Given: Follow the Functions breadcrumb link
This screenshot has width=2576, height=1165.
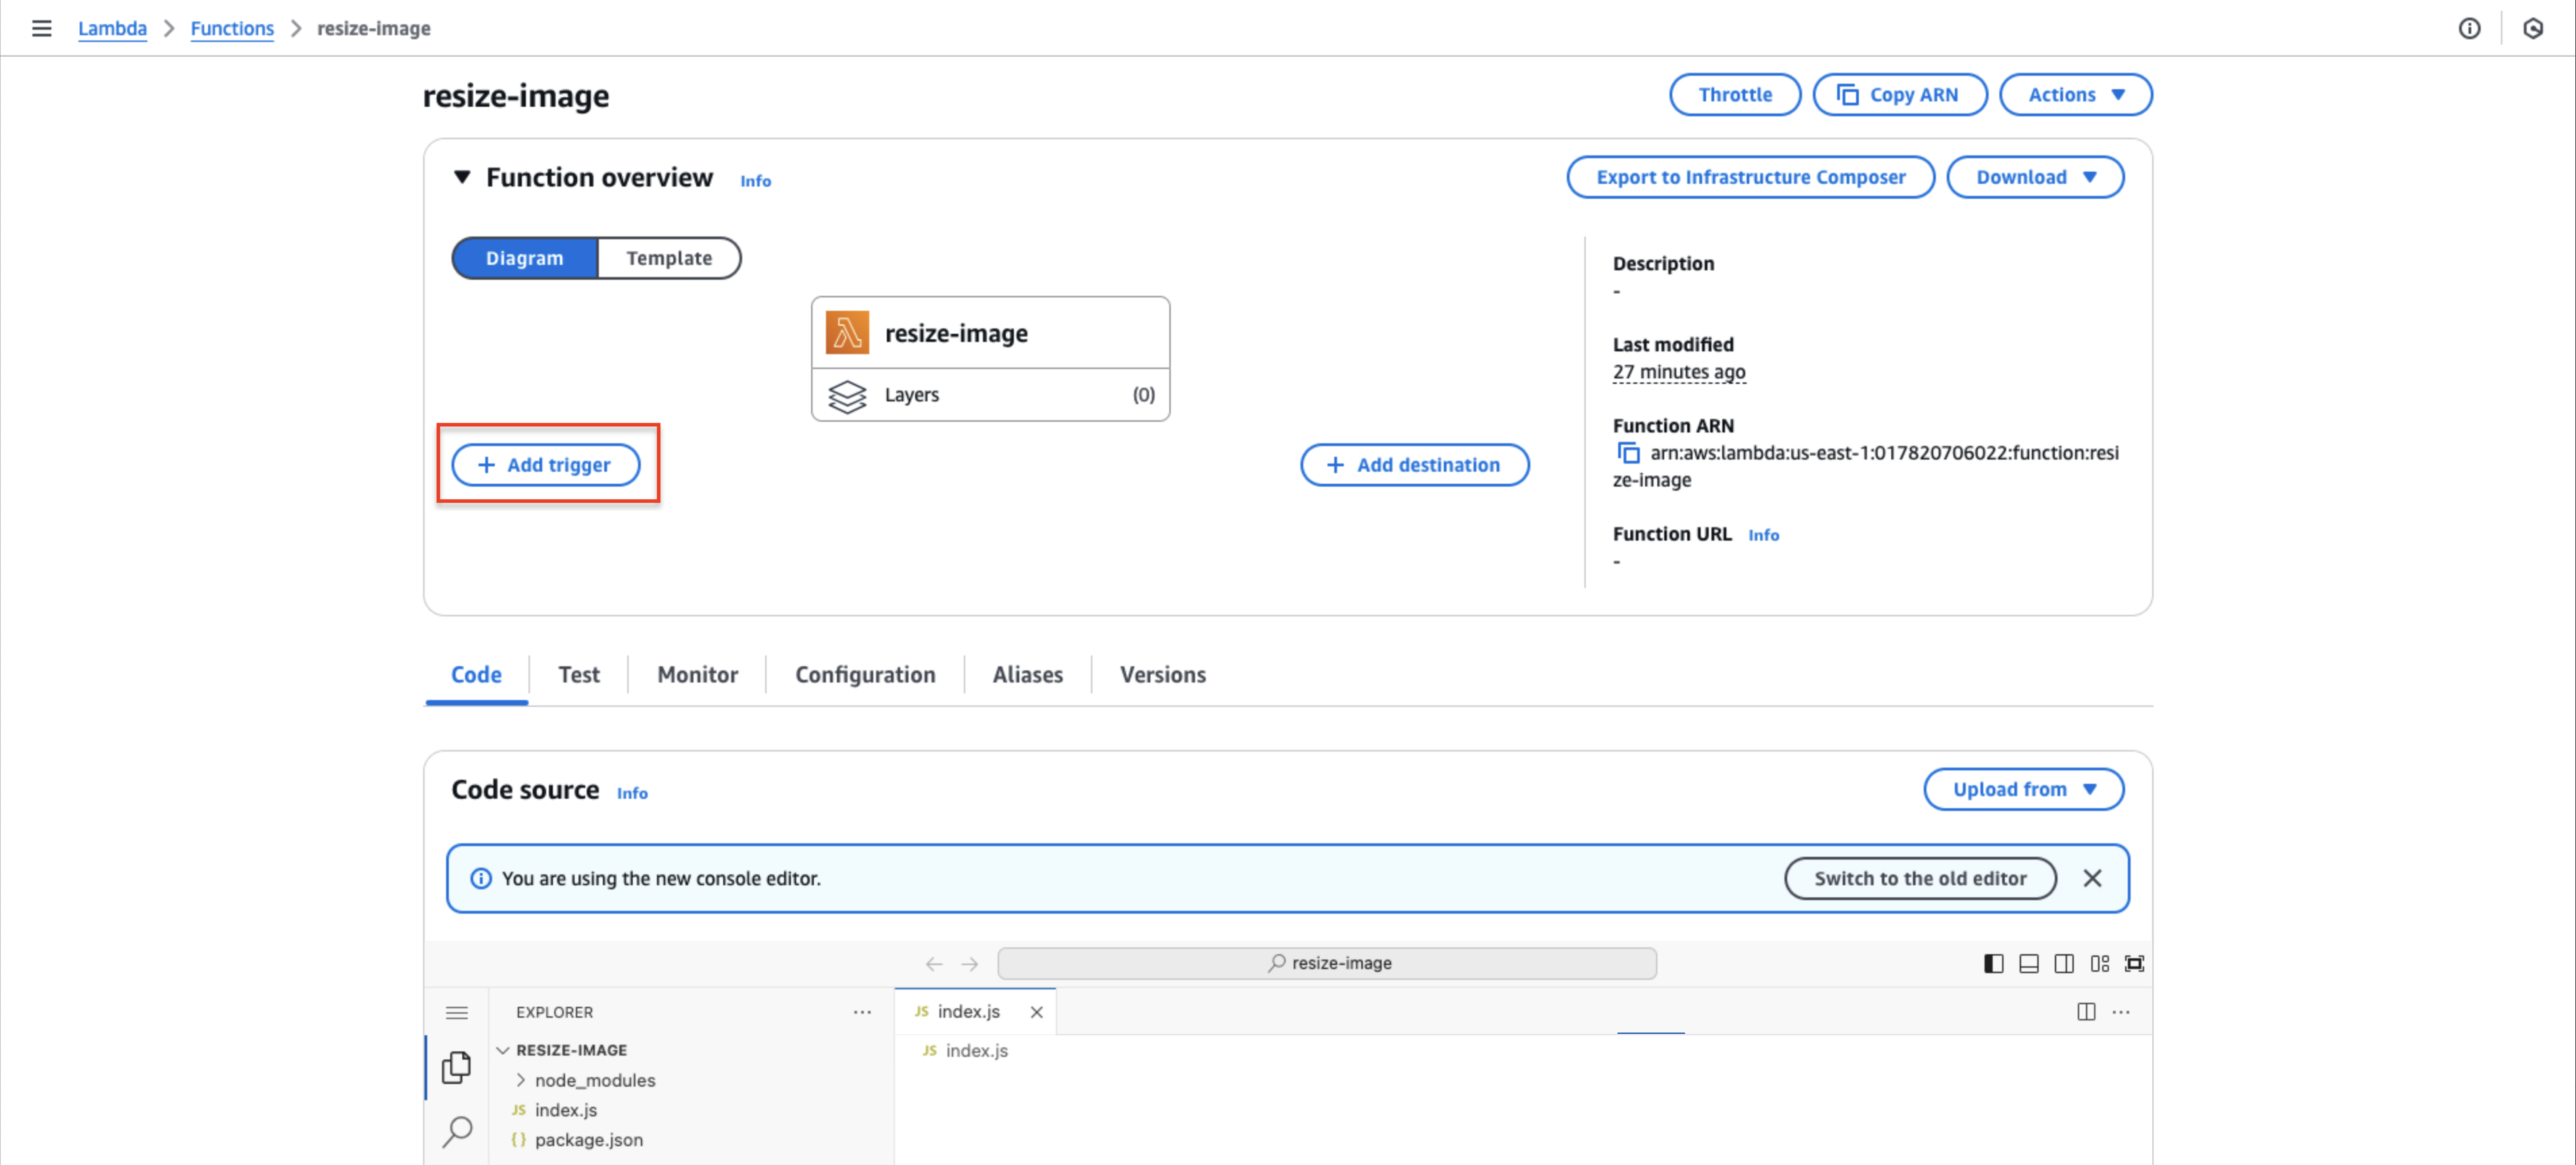Looking at the screenshot, I should pos(232,28).
